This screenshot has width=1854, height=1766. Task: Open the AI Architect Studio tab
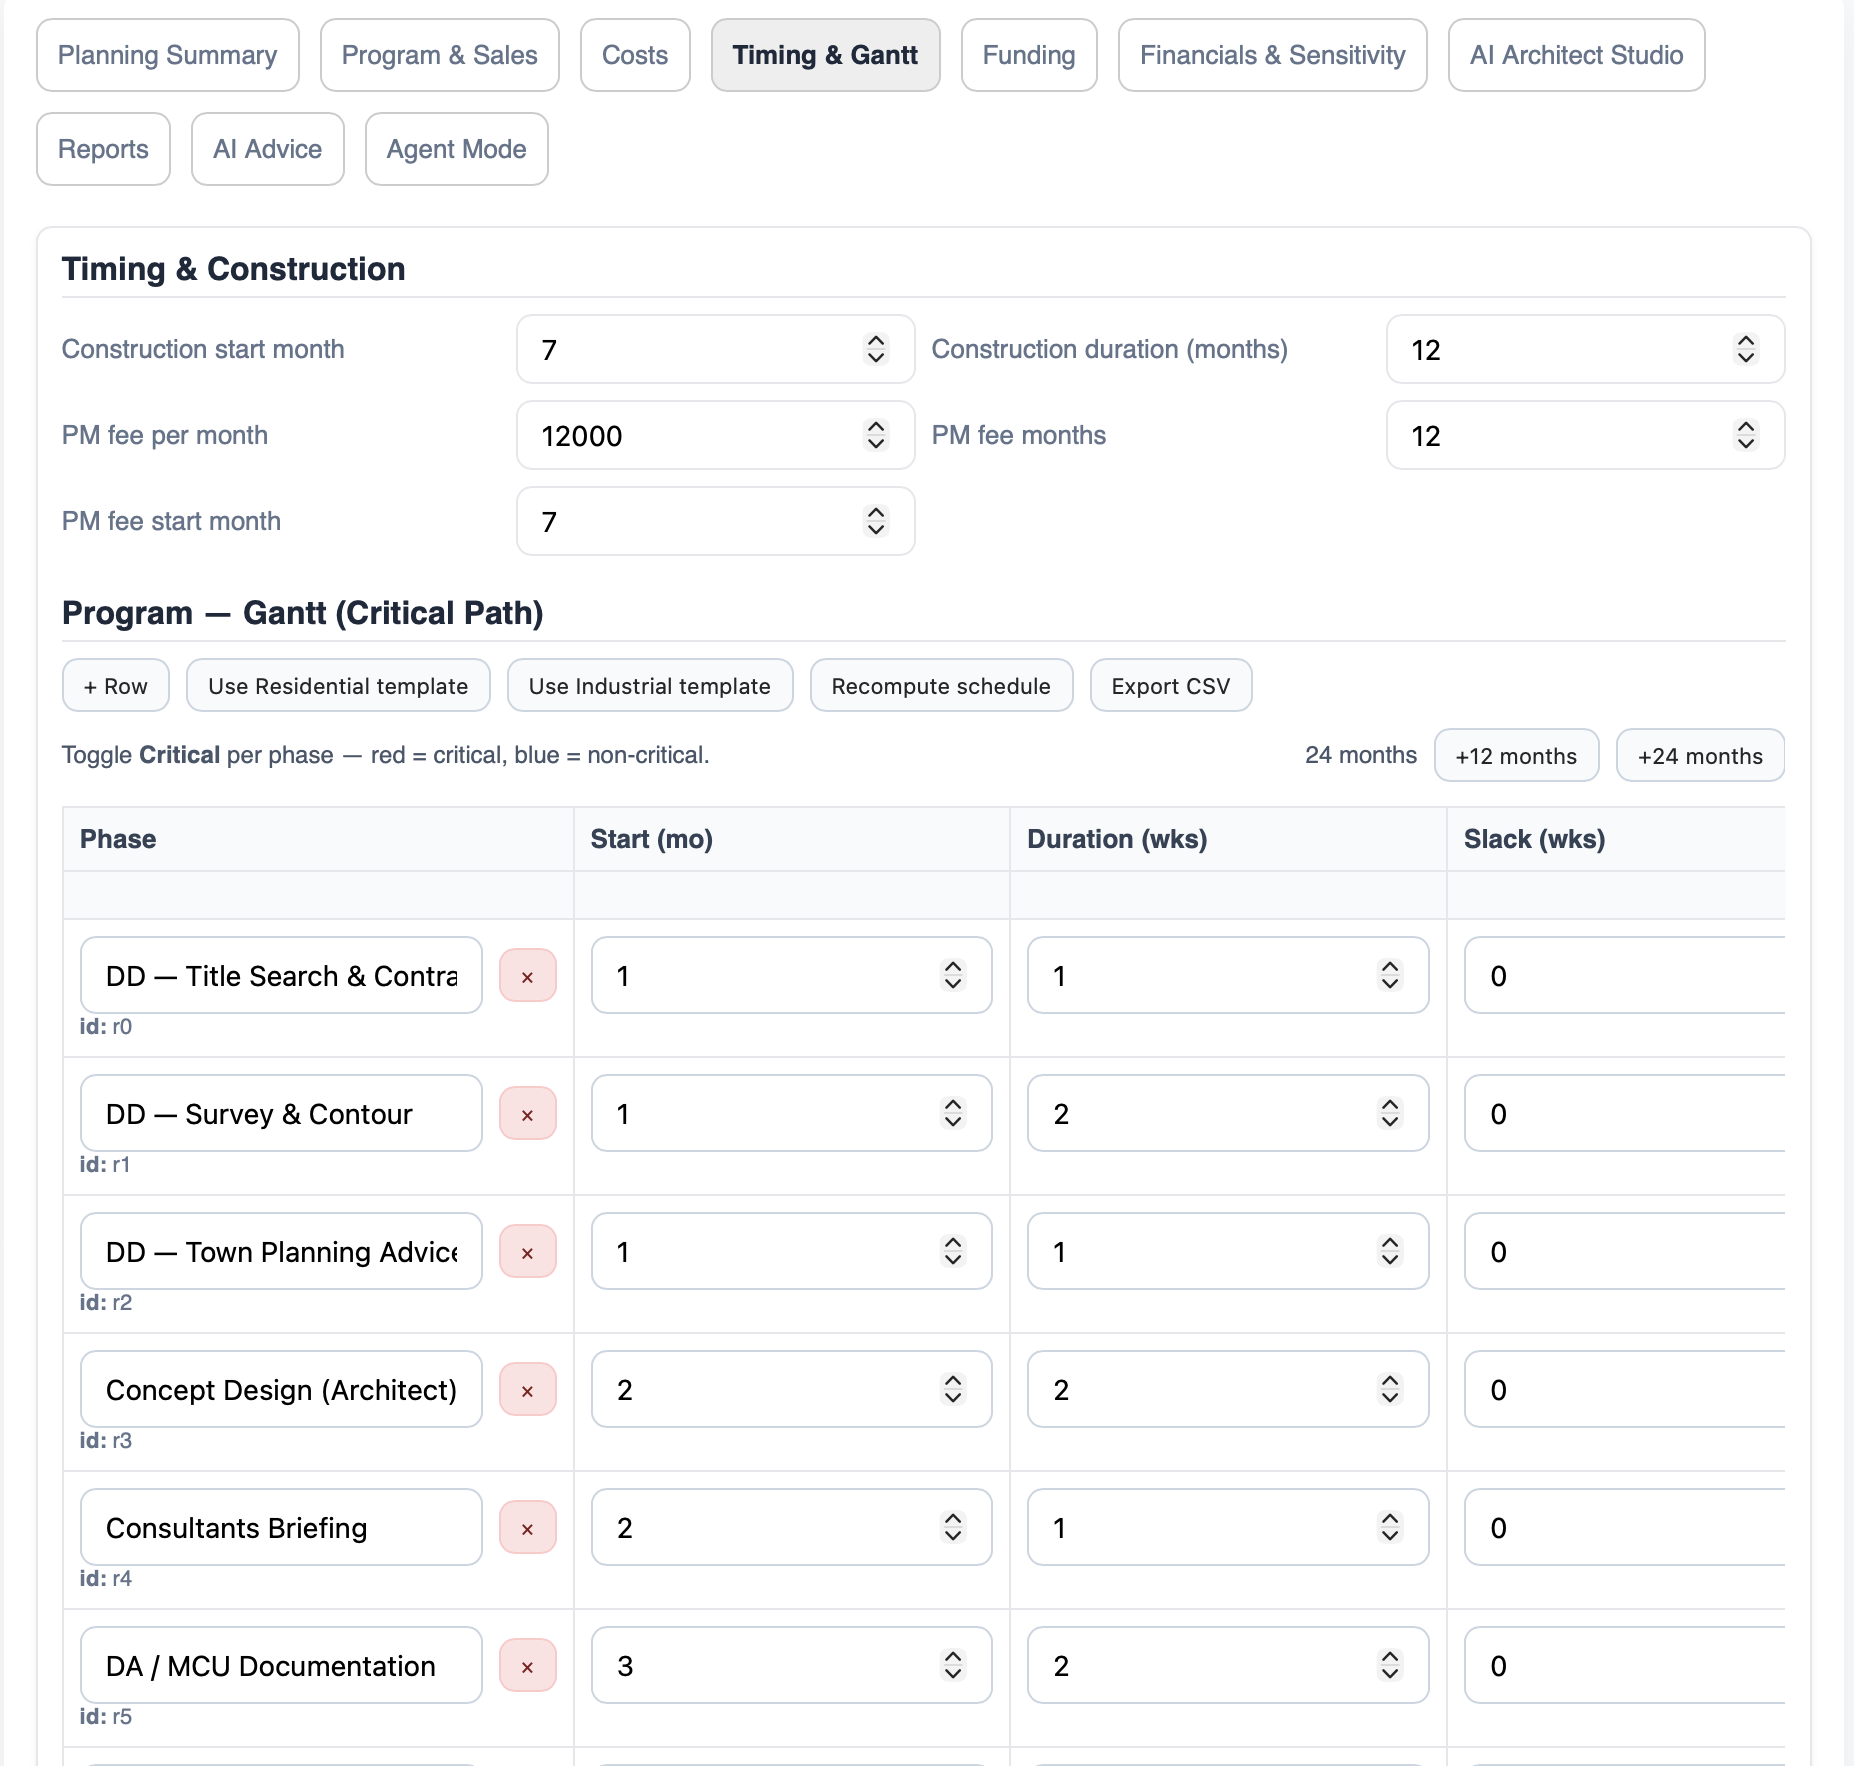click(x=1577, y=55)
